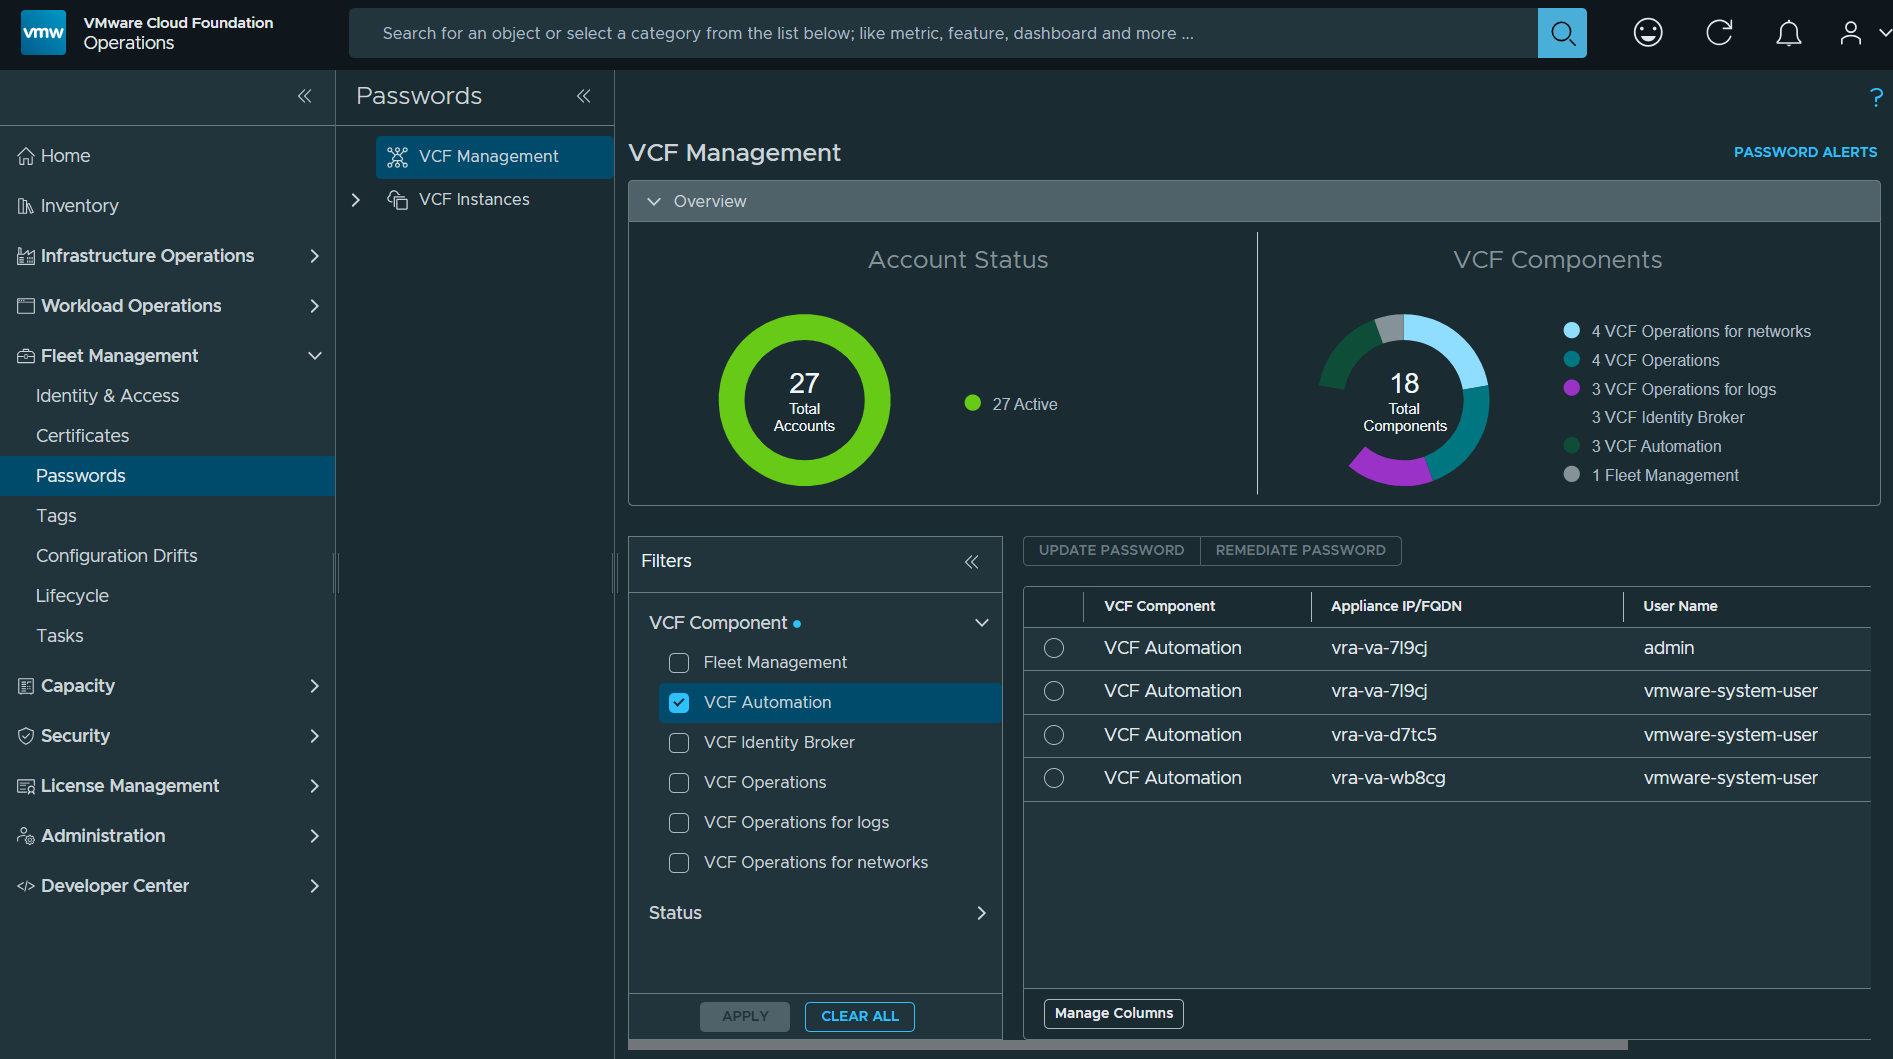
Task: Check VCF Operations for logs checkbox
Action: 679,823
